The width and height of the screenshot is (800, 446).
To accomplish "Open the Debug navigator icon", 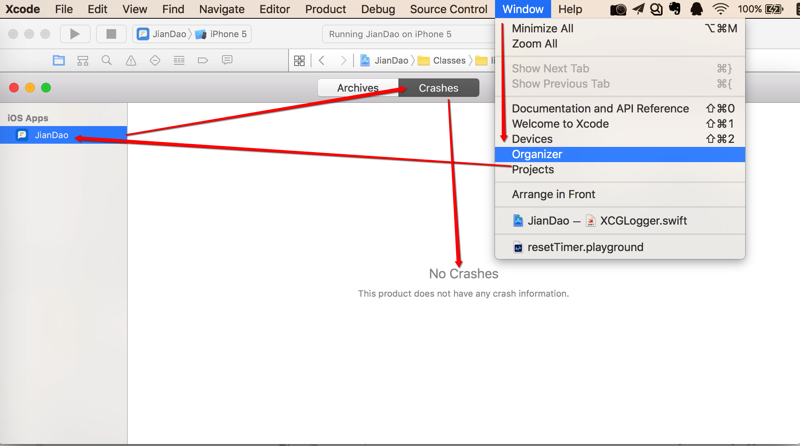I will pyautogui.click(x=179, y=61).
